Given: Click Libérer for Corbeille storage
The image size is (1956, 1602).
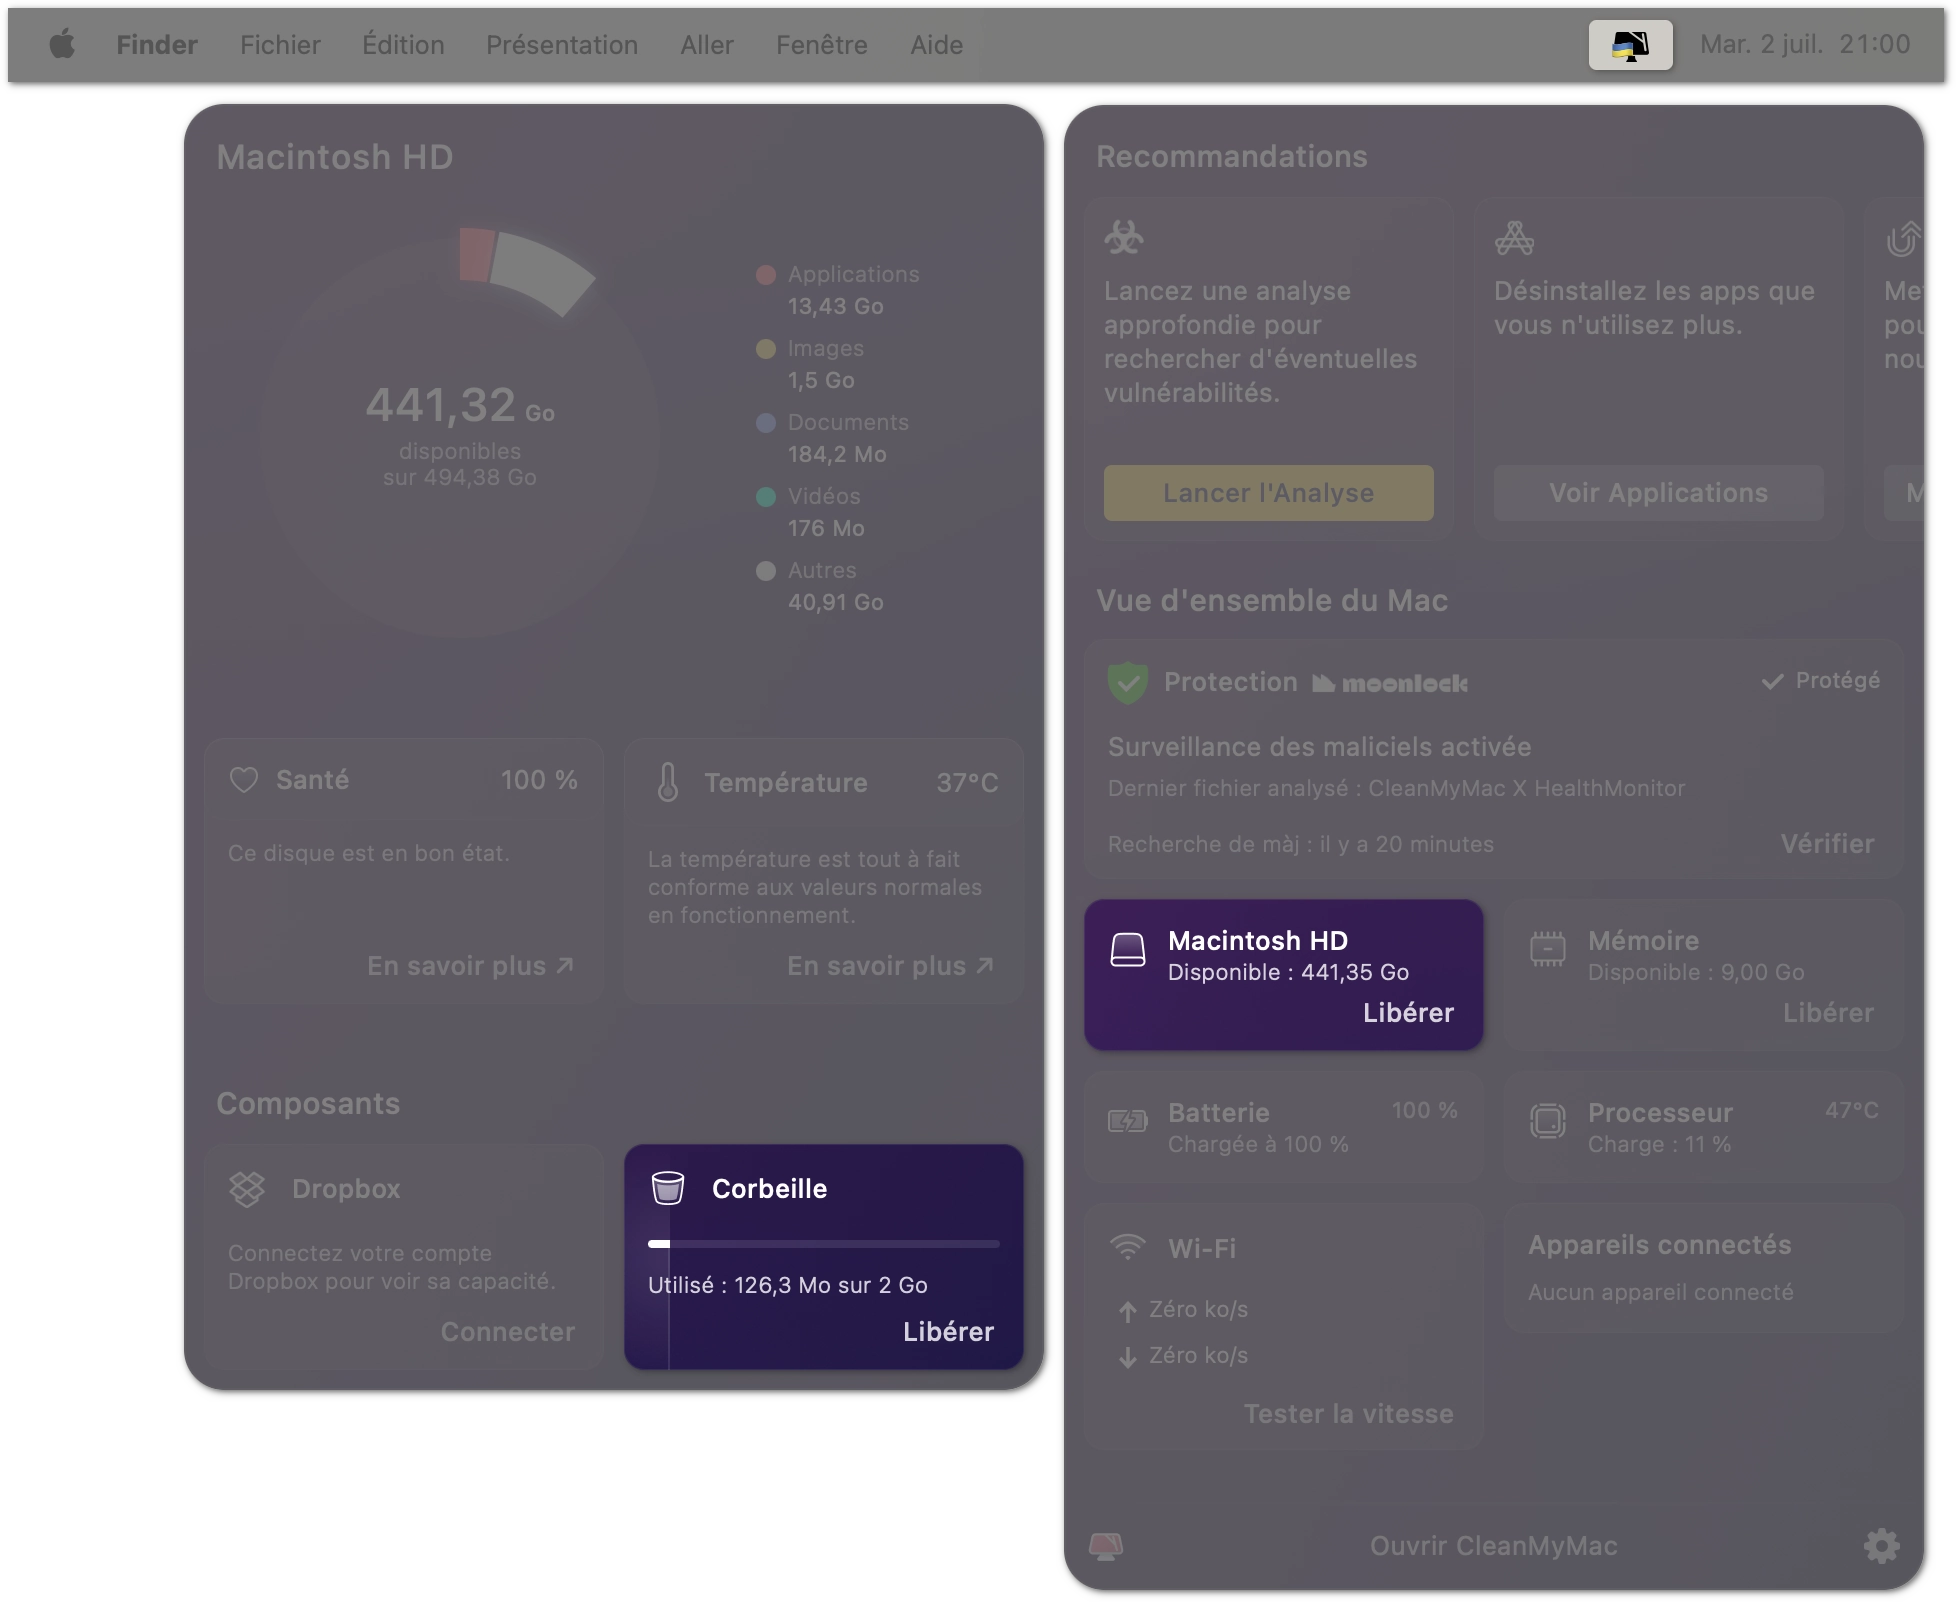Looking at the screenshot, I should pos(947,1331).
